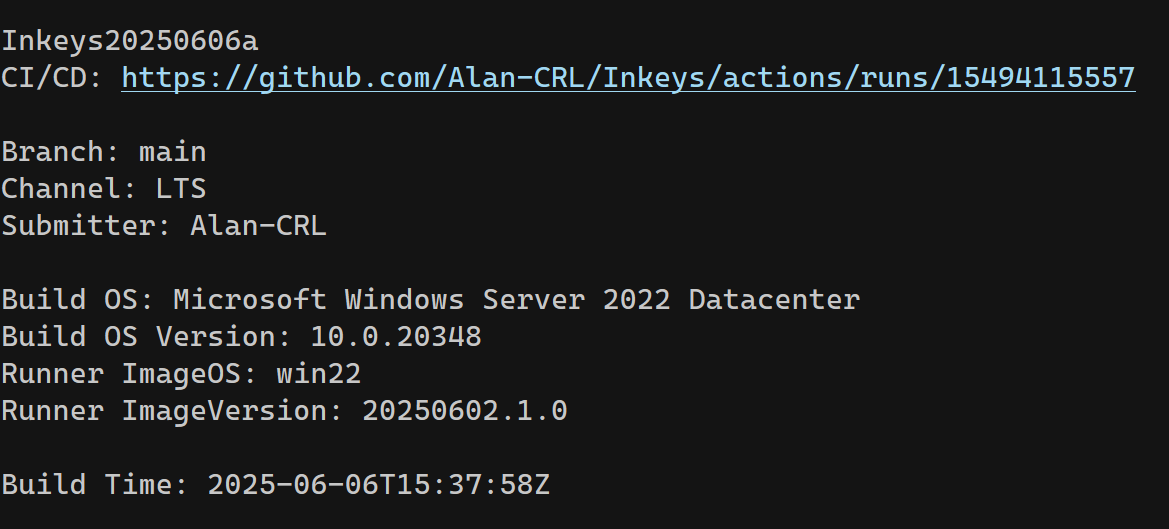Click the branch value 'main'
Image resolution: width=1169 pixels, height=529 pixels.
[x=172, y=152]
